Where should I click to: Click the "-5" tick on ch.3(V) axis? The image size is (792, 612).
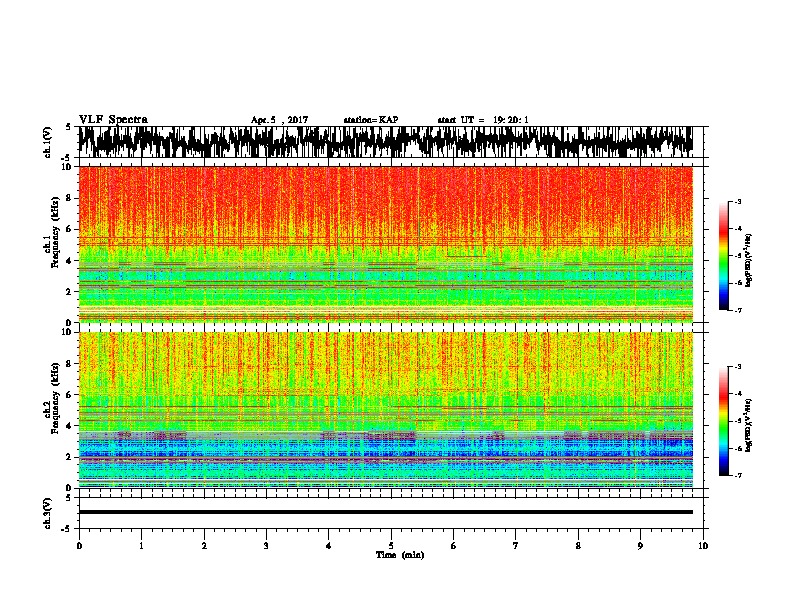tap(67, 529)
